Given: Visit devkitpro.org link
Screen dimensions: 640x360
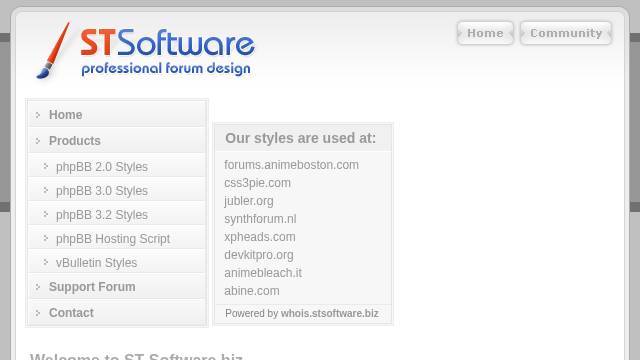Looking at the screenshot, I should (259, 255).
